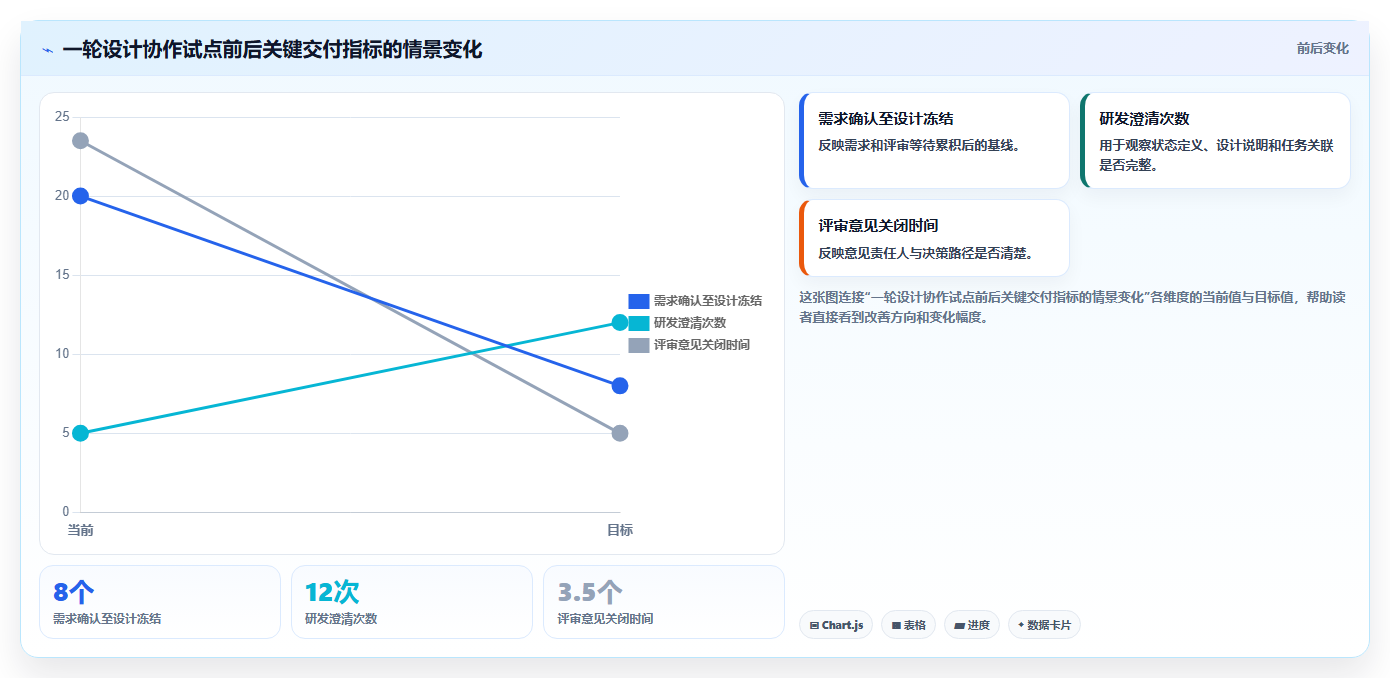Click the Chart.js tag chip
The height and width of the screenshot is (678, 1390).
[x=836, y=625]
